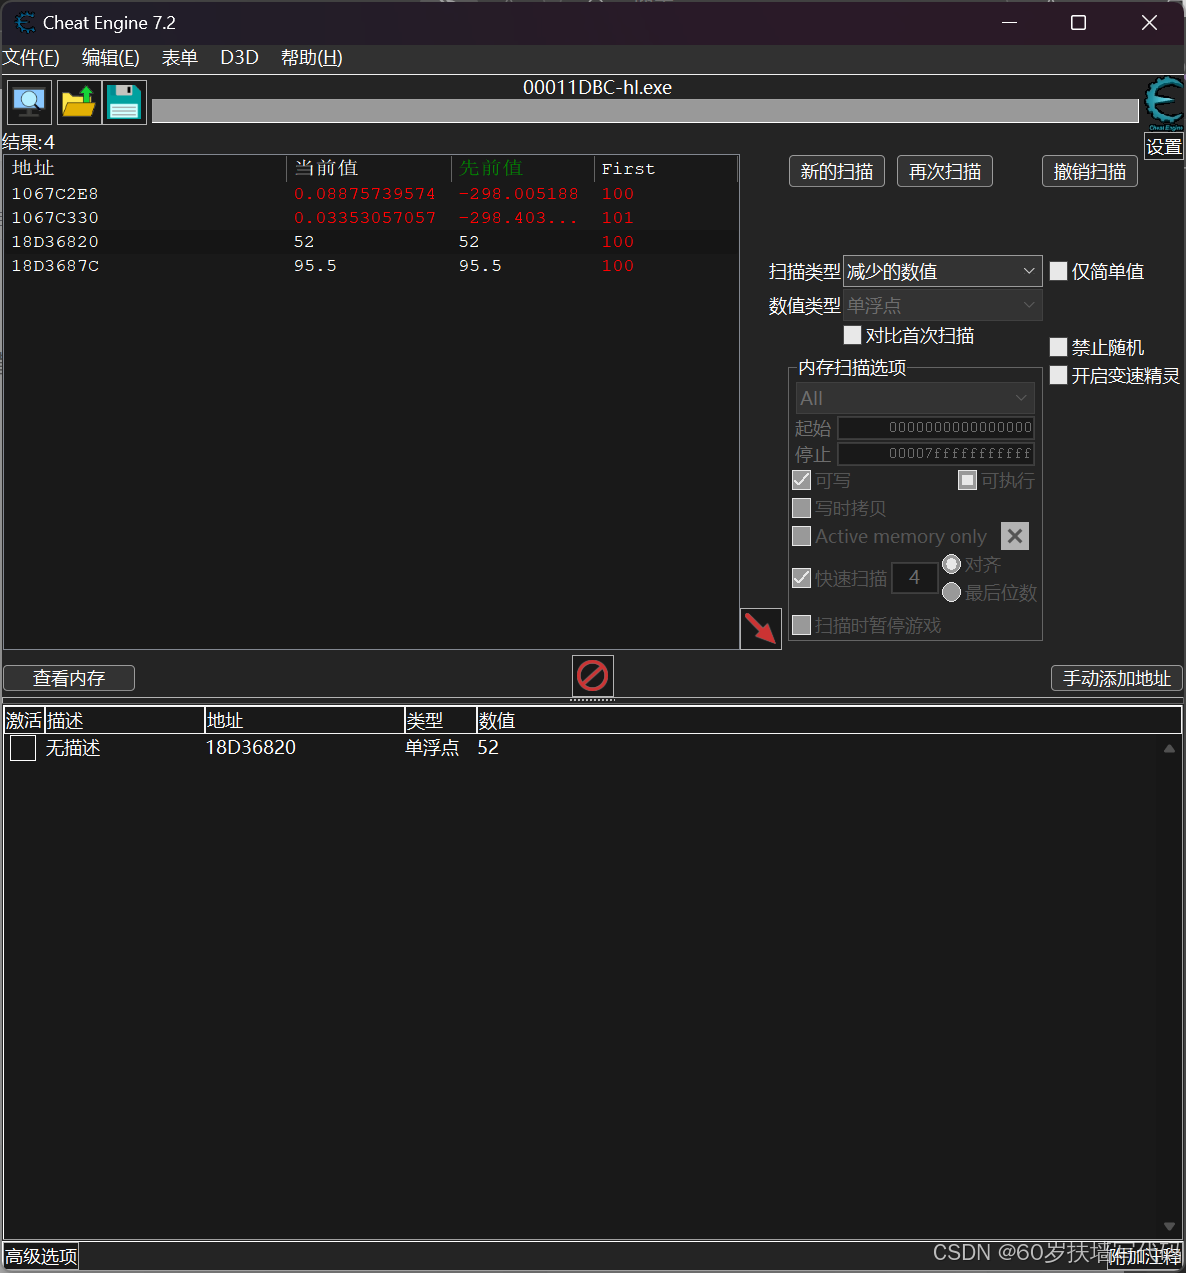Expand the 数值类型 单浮点 dropdown
This screenshot has height=1273, width=1186.
942,306
